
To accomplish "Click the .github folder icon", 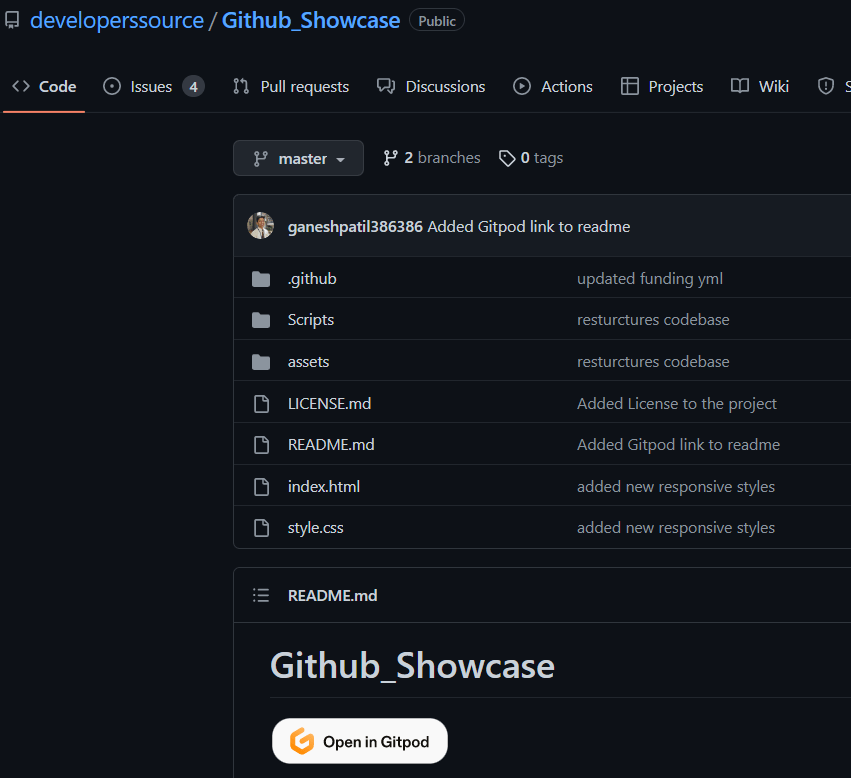I will [x=261, y=278].
